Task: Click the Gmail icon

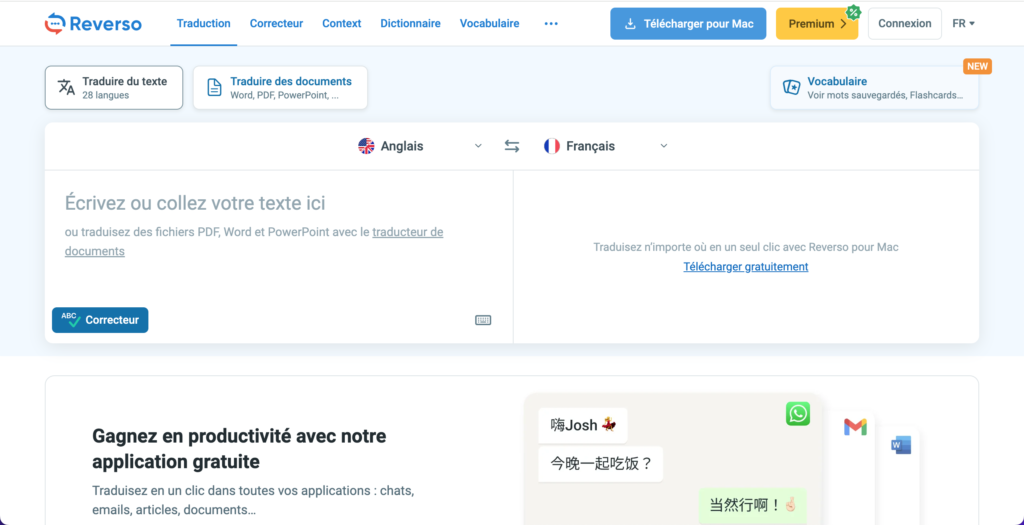Action: [855, 428]
